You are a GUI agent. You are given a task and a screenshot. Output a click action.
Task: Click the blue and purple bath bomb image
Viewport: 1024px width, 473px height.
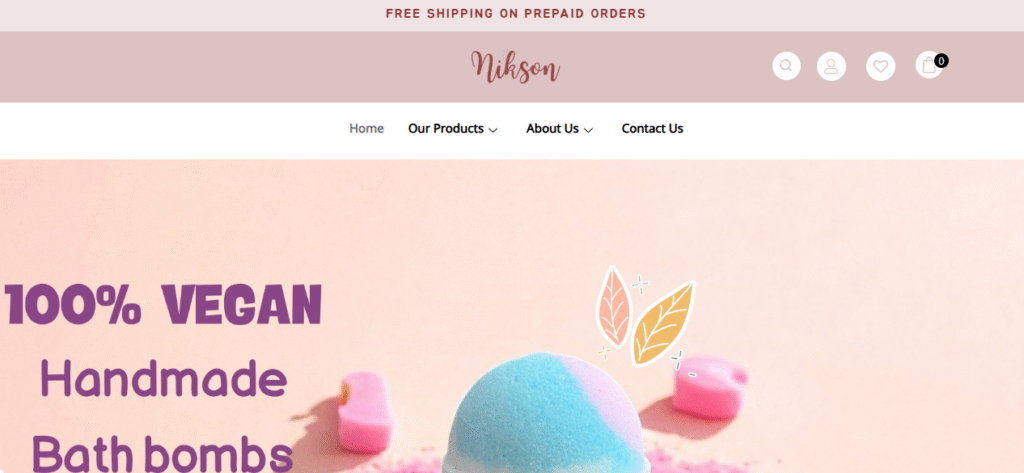[545, 413]
